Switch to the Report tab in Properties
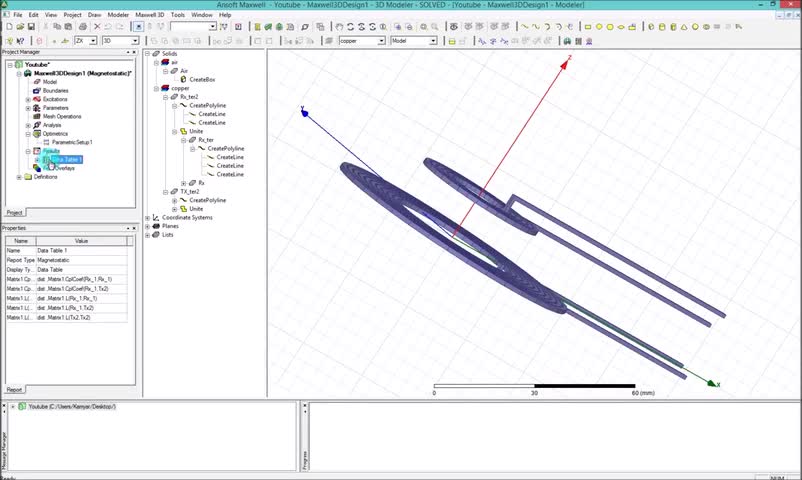Image resolution: width=802 pixels, height=480 pixels. click(x=14, y=389)
